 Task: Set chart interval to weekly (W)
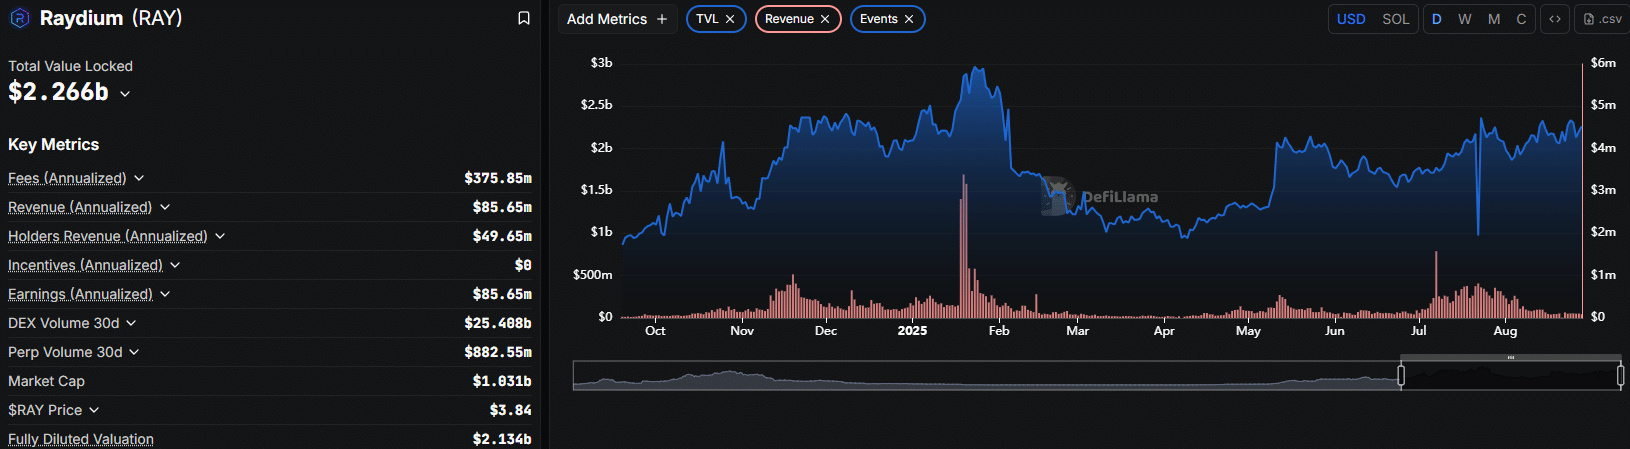[1464, 19]
